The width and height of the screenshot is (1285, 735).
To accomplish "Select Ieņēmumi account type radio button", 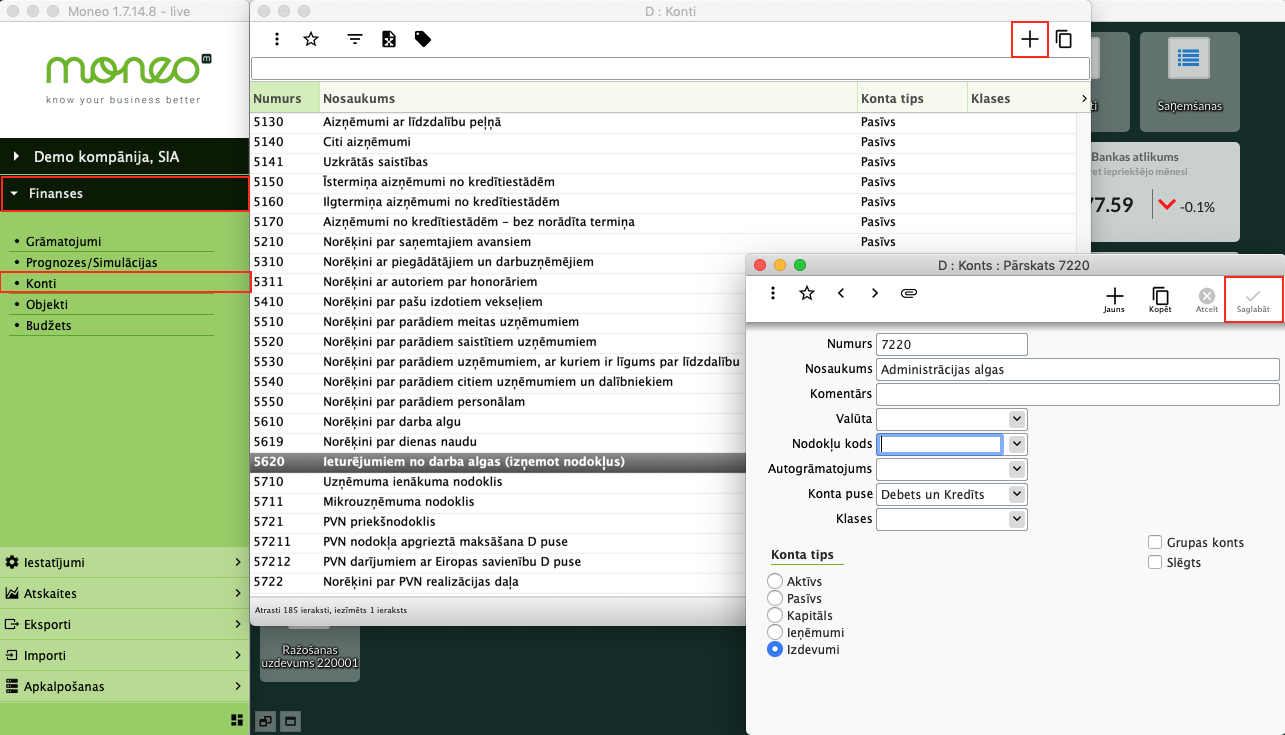I will click(774, 632).
